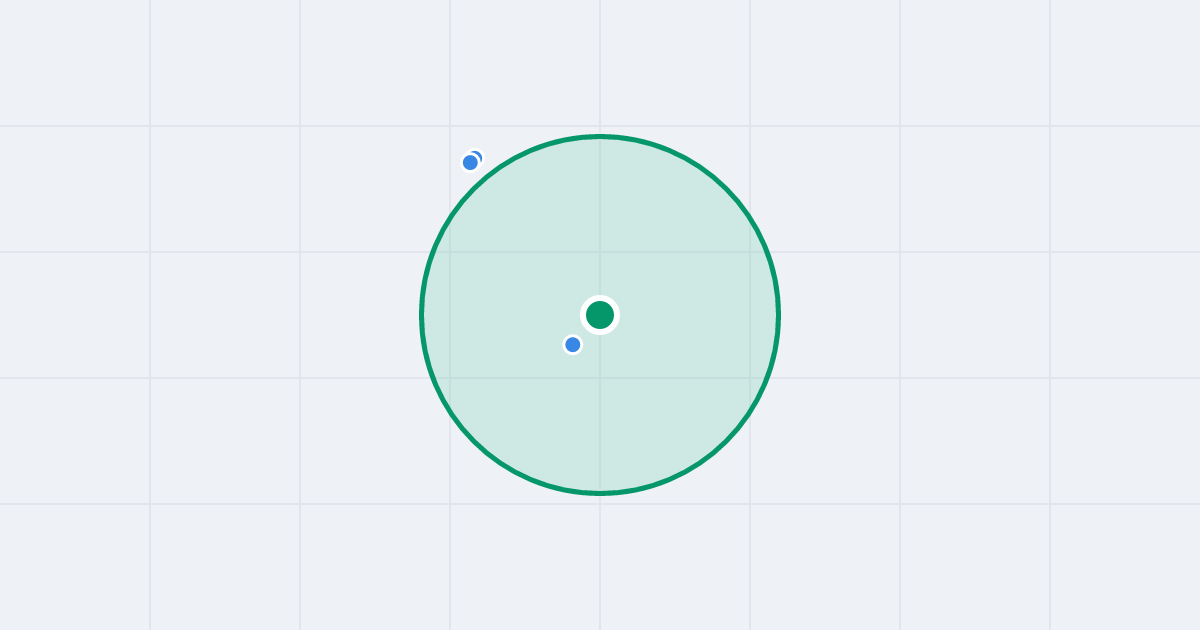This screenshot has width=1200, height=630.
Task: Select the front blue point outside the circle
Action: pyautogui.click(x=470, y=163)
